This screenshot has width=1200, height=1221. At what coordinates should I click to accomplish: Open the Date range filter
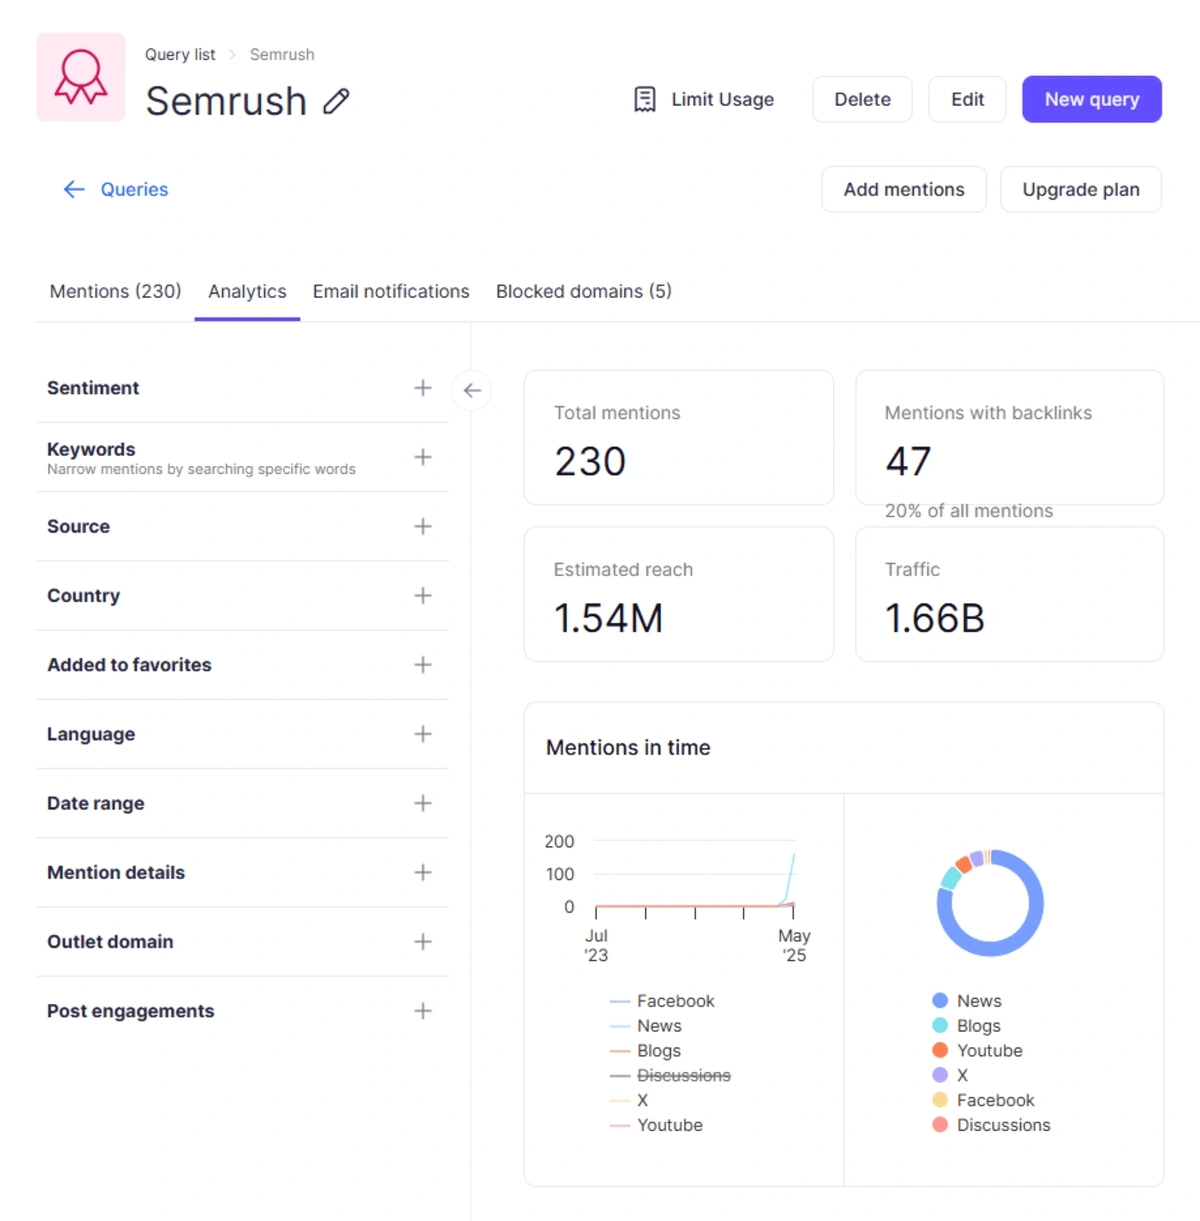coord(422,803)
